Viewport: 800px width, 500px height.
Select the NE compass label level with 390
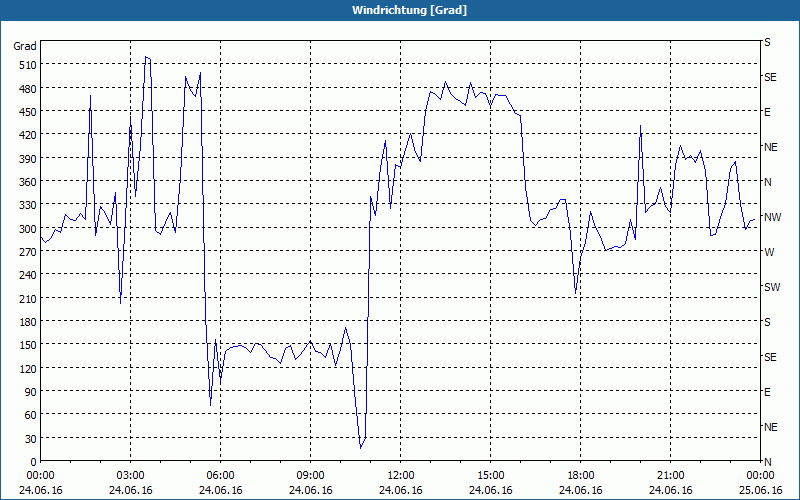click(x=770, y=147)
